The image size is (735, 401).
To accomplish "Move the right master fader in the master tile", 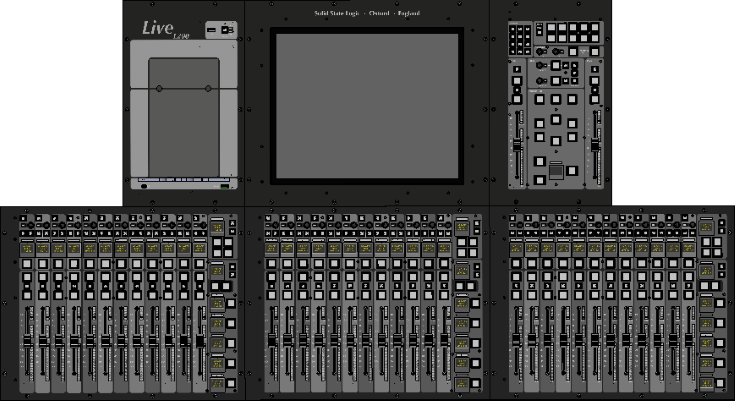I will point(595,146).
